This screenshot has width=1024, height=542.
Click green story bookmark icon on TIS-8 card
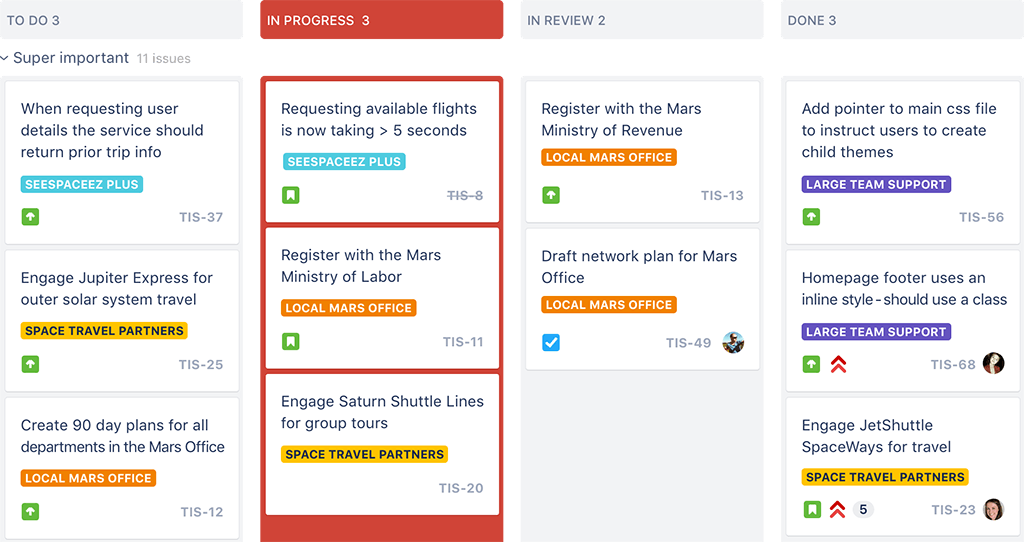pos(291,195)
